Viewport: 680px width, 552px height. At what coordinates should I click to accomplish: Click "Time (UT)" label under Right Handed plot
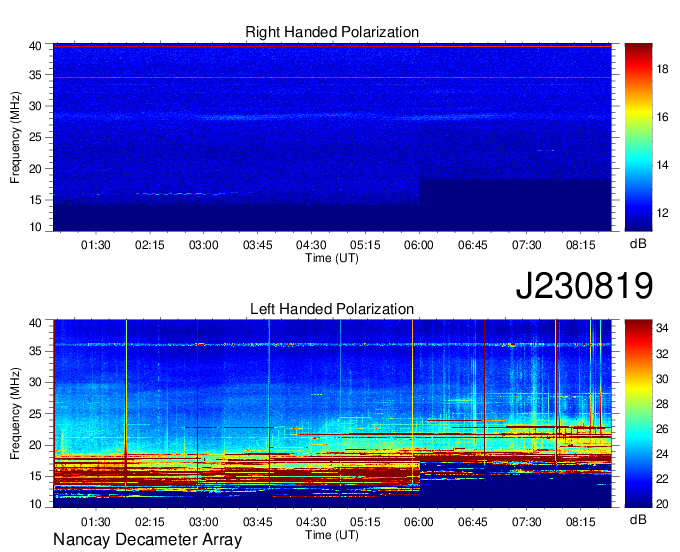coord(332,258)
